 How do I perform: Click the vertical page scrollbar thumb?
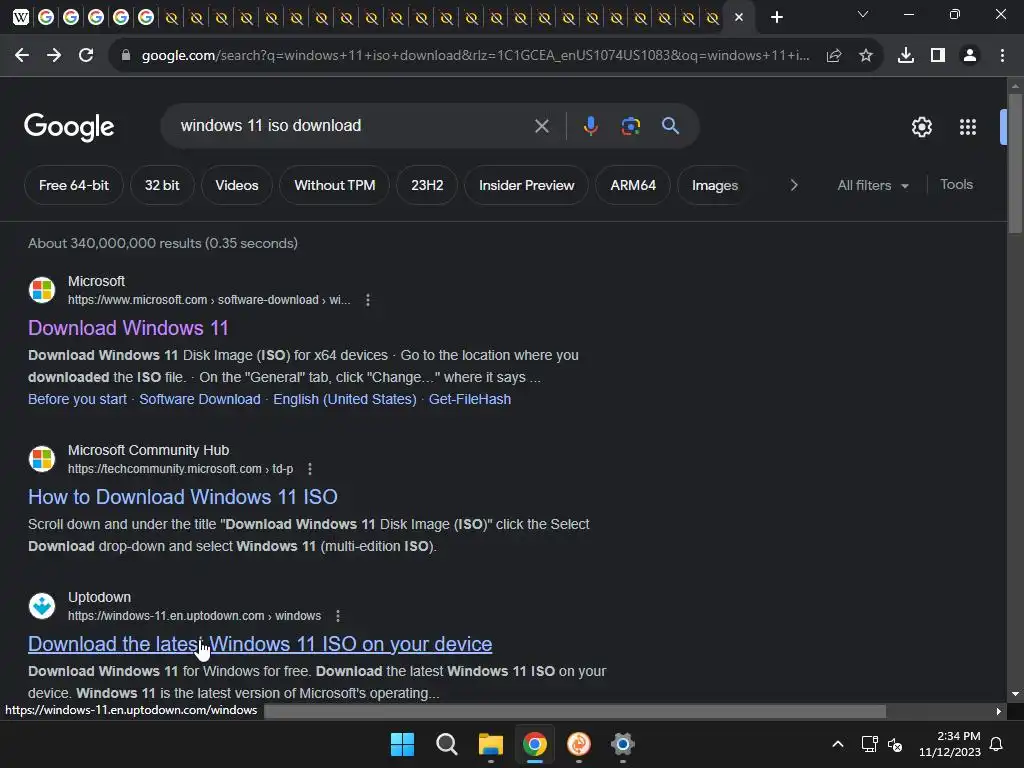[1015, 163]
